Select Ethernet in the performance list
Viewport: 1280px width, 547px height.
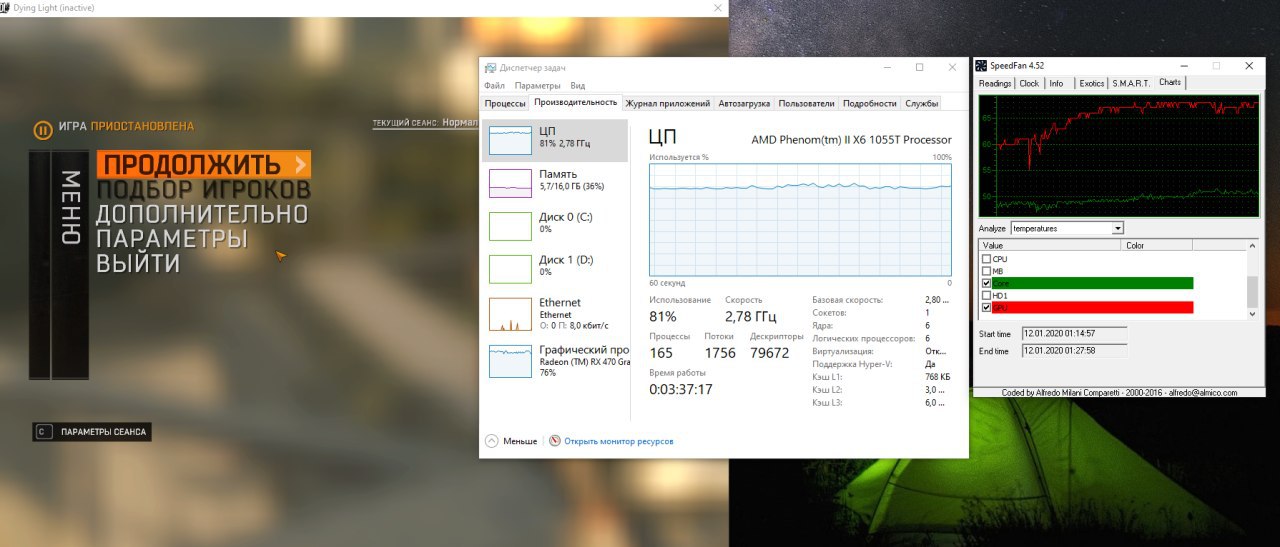[x=555, y=312]
